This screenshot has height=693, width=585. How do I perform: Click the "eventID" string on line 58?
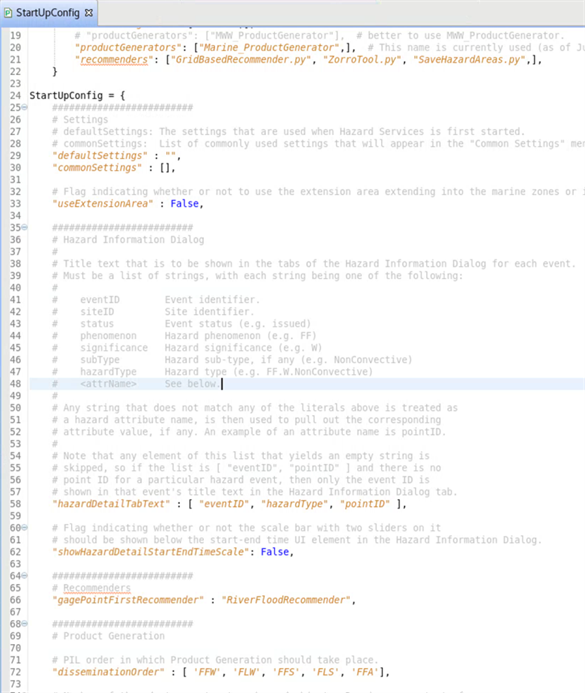(224, 504)
